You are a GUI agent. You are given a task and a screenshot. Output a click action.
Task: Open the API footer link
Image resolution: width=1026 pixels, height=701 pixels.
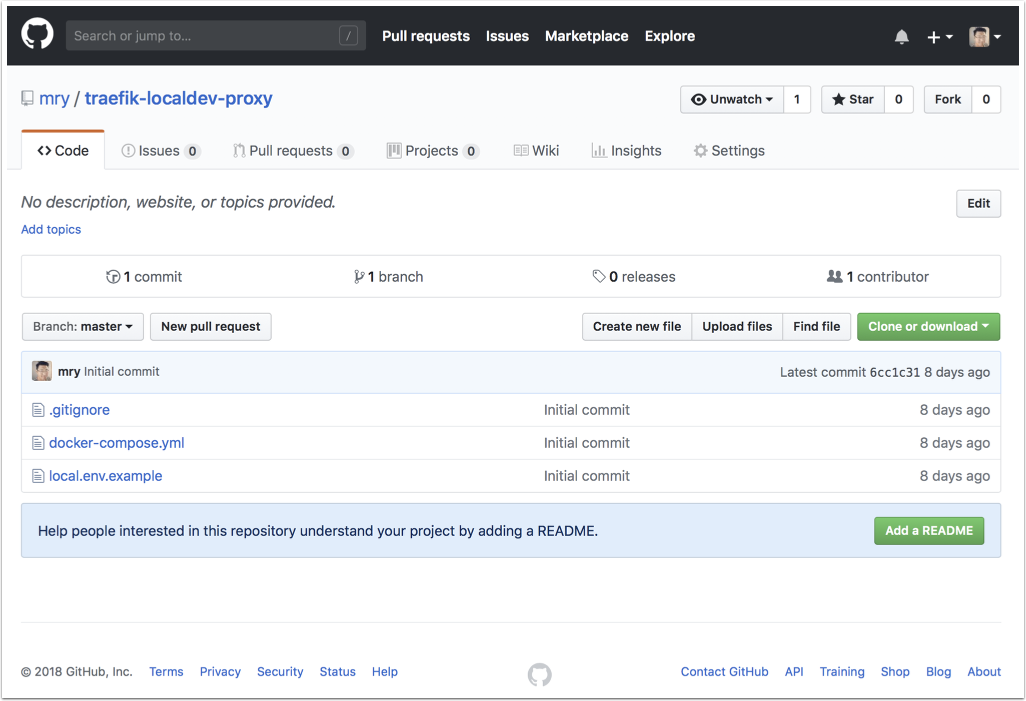pos(794,672)
